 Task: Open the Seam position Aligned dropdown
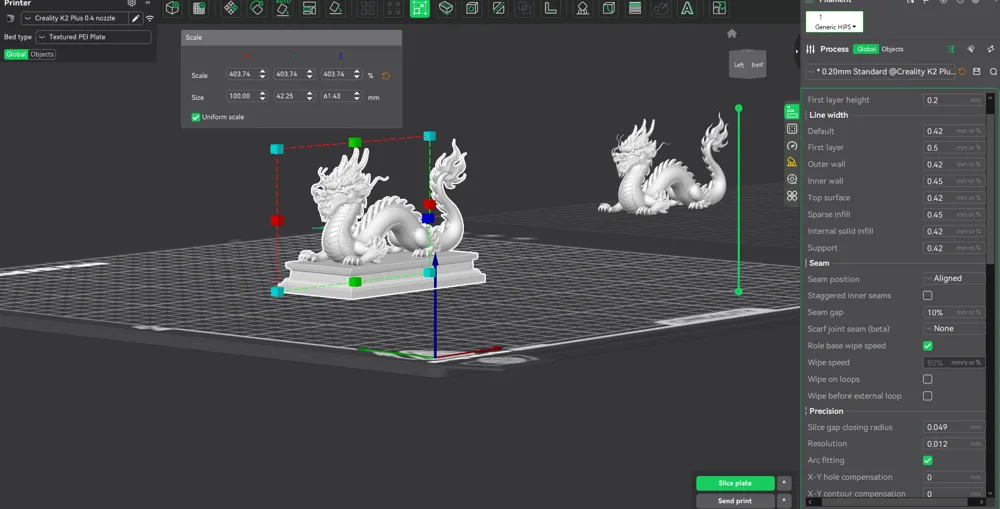tap(953, 278)
